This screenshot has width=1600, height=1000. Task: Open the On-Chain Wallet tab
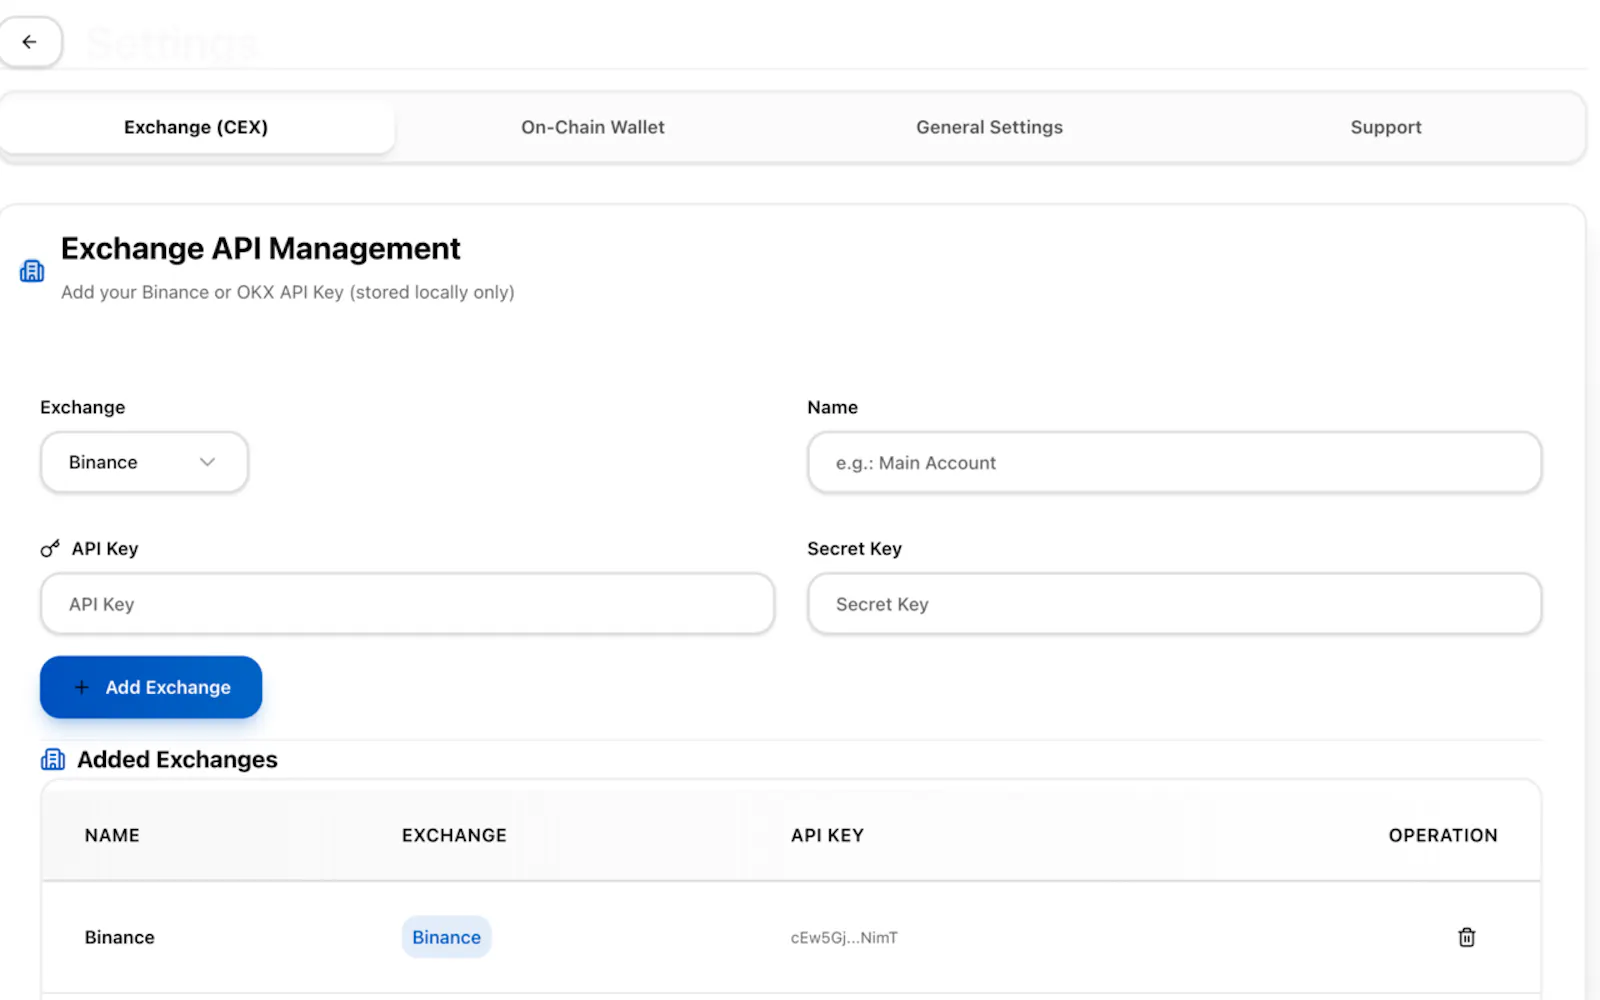click(593, 127)
